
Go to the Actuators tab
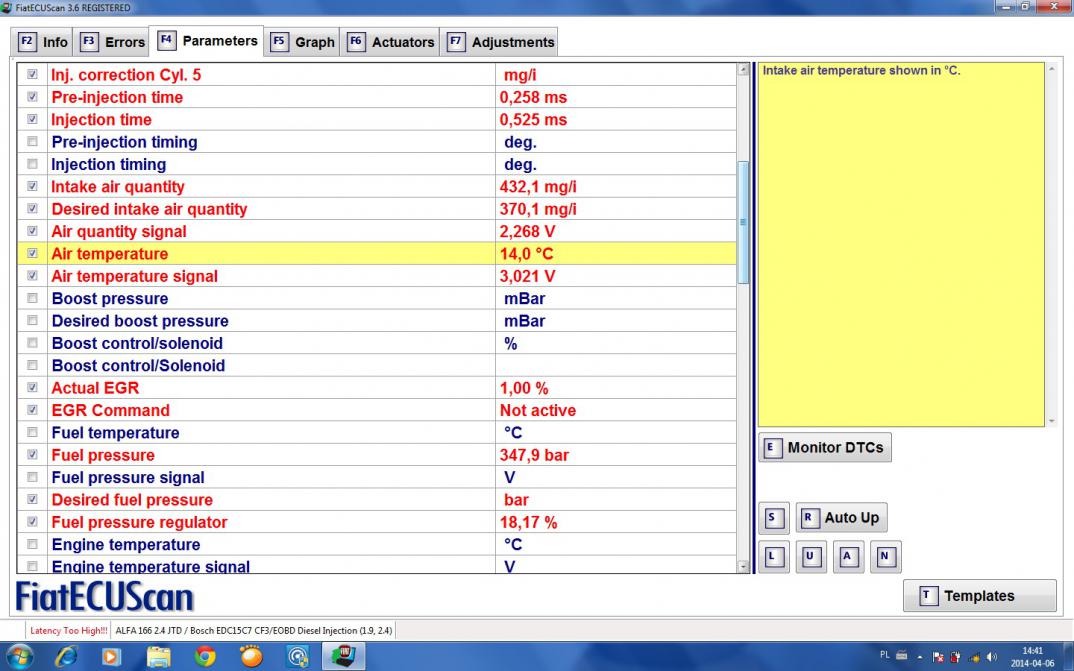[x=391, y=42]
